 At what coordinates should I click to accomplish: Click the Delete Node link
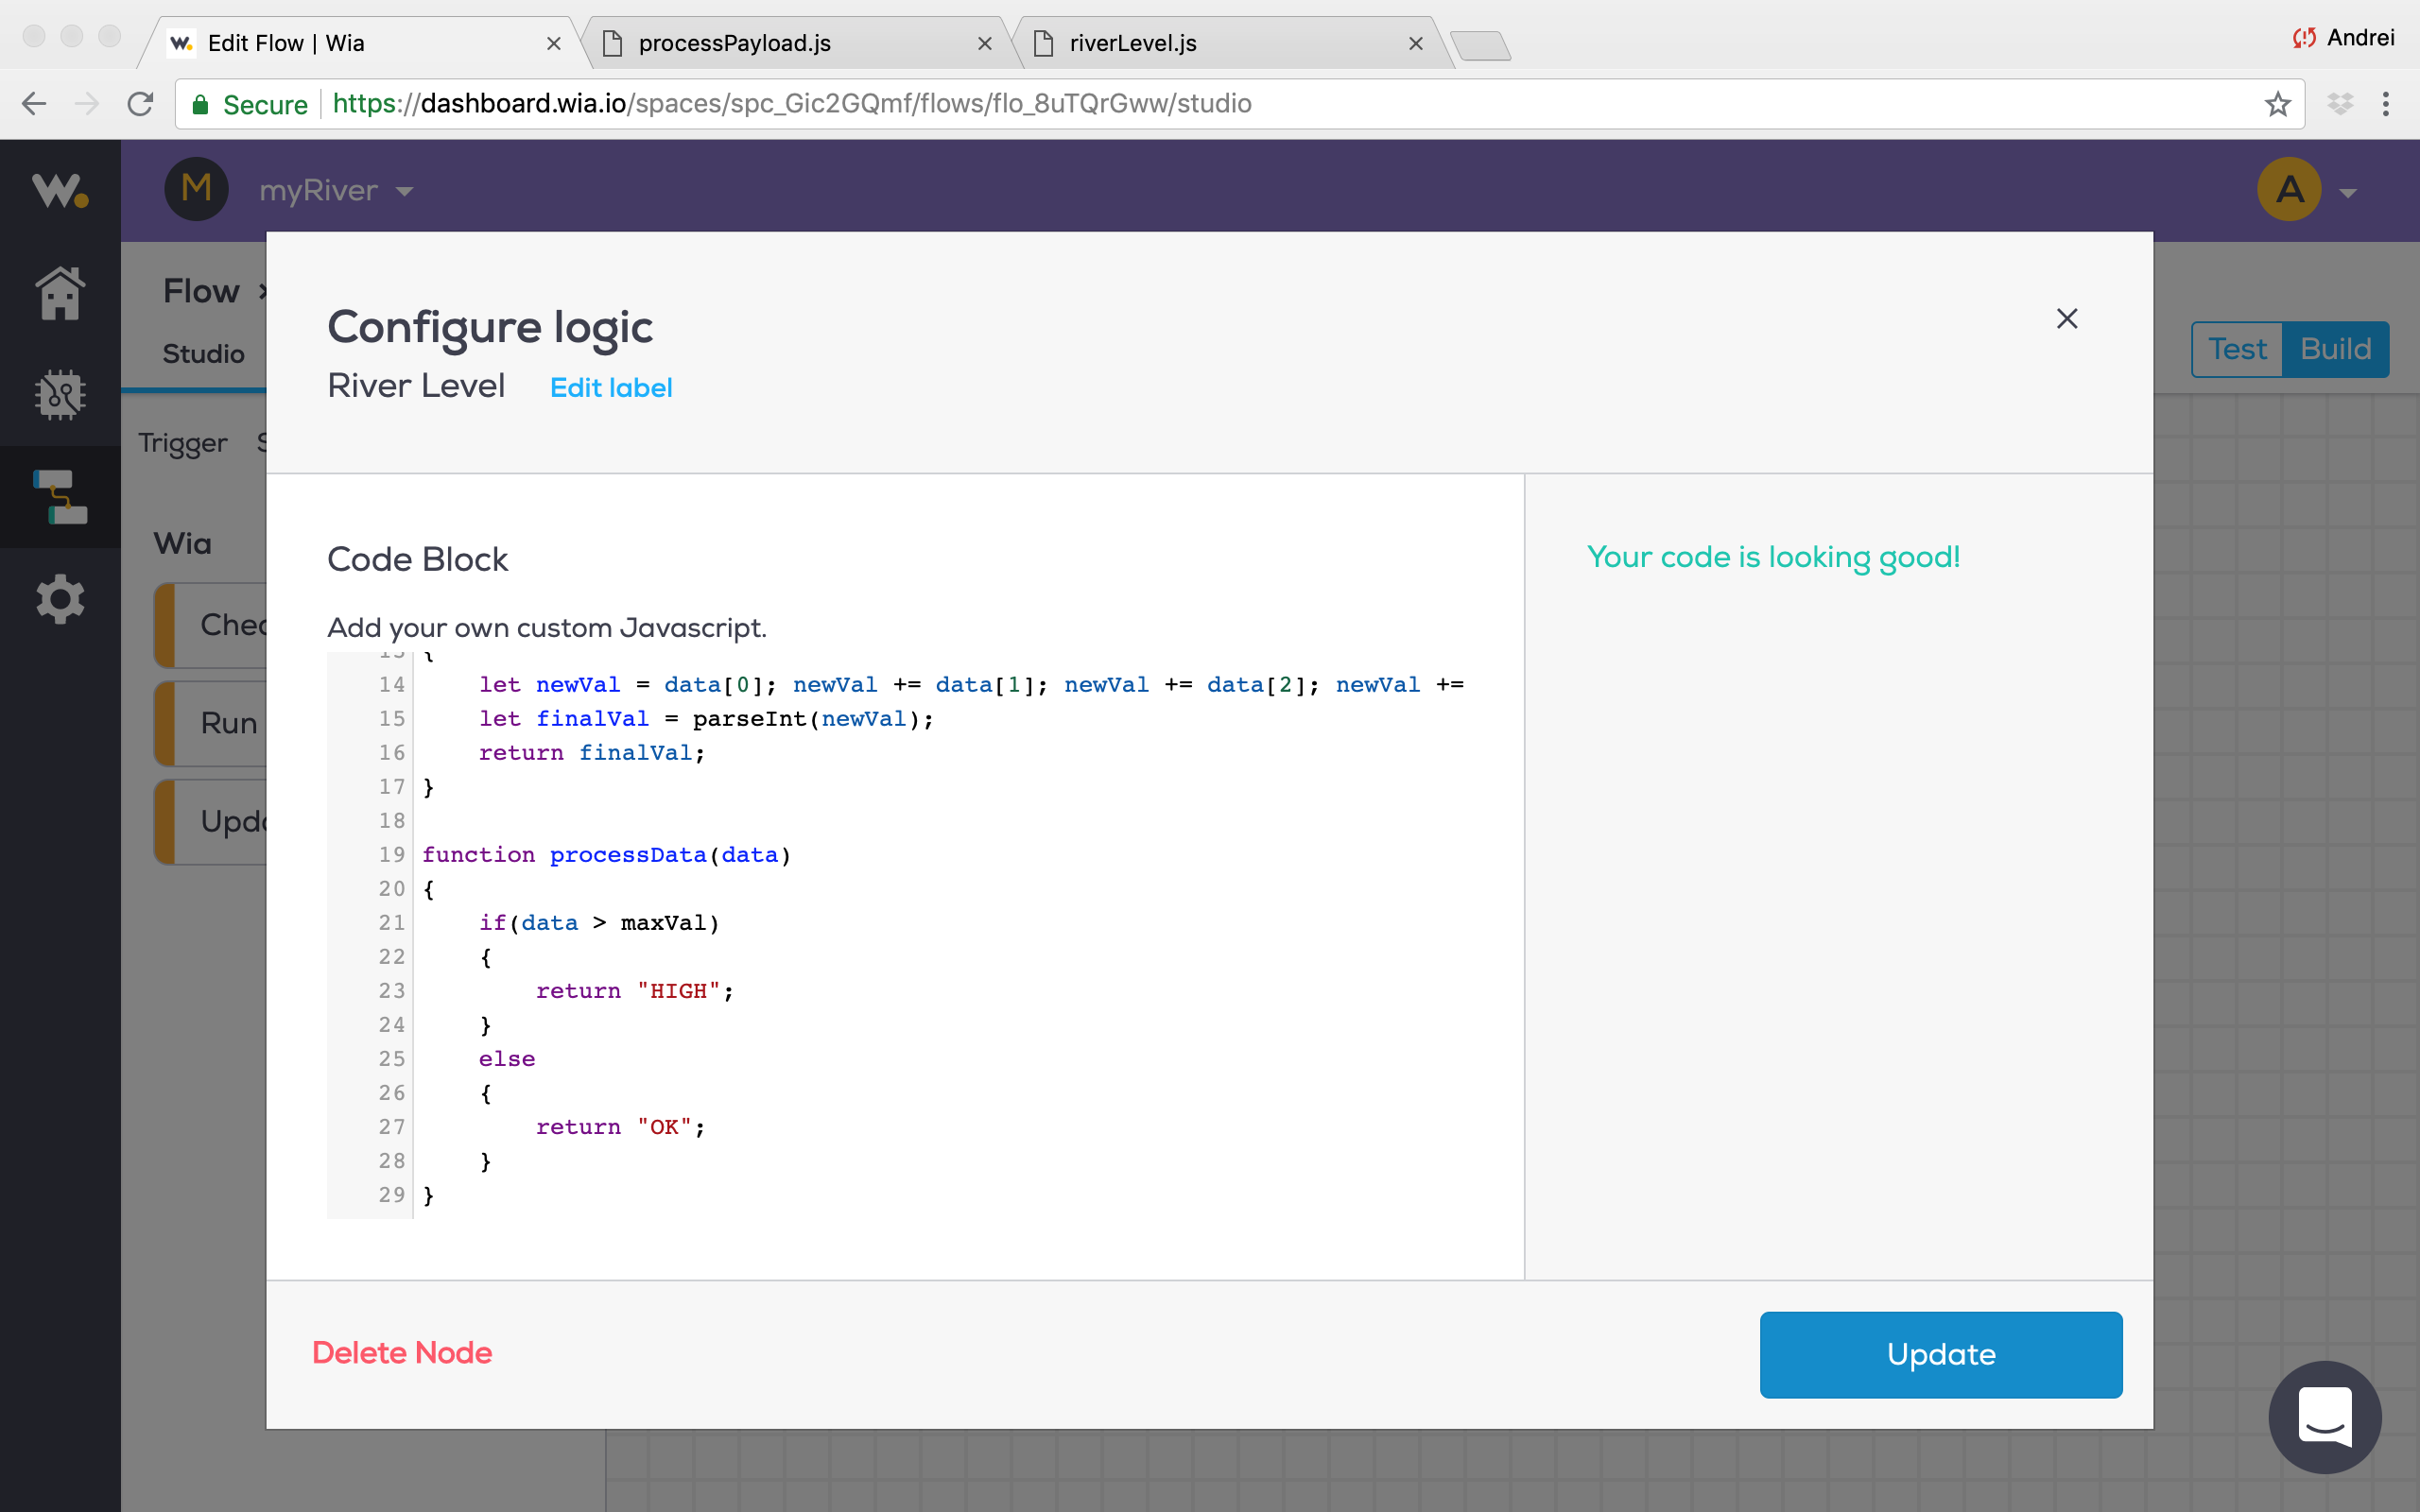(402, 1352)
